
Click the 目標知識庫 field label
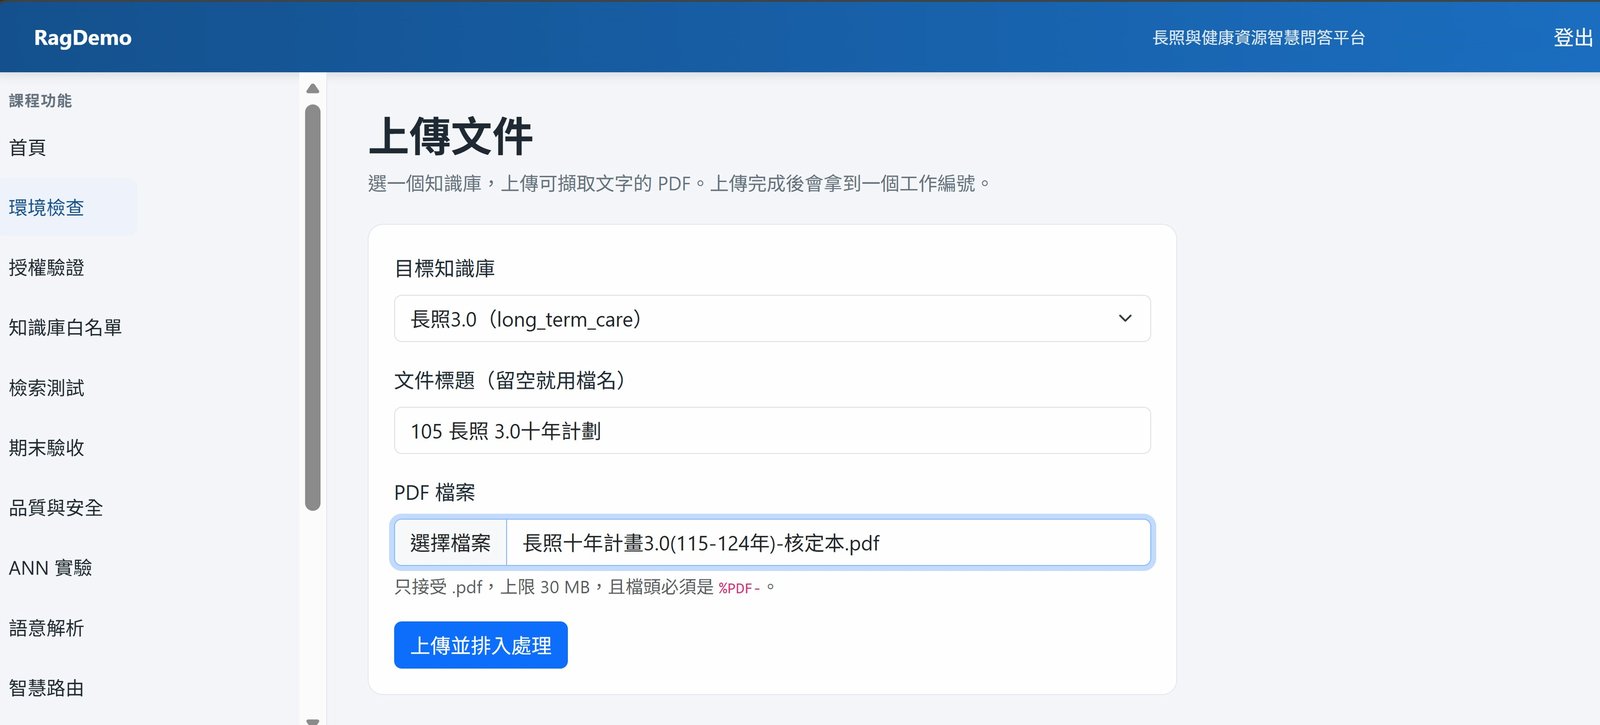444,268
